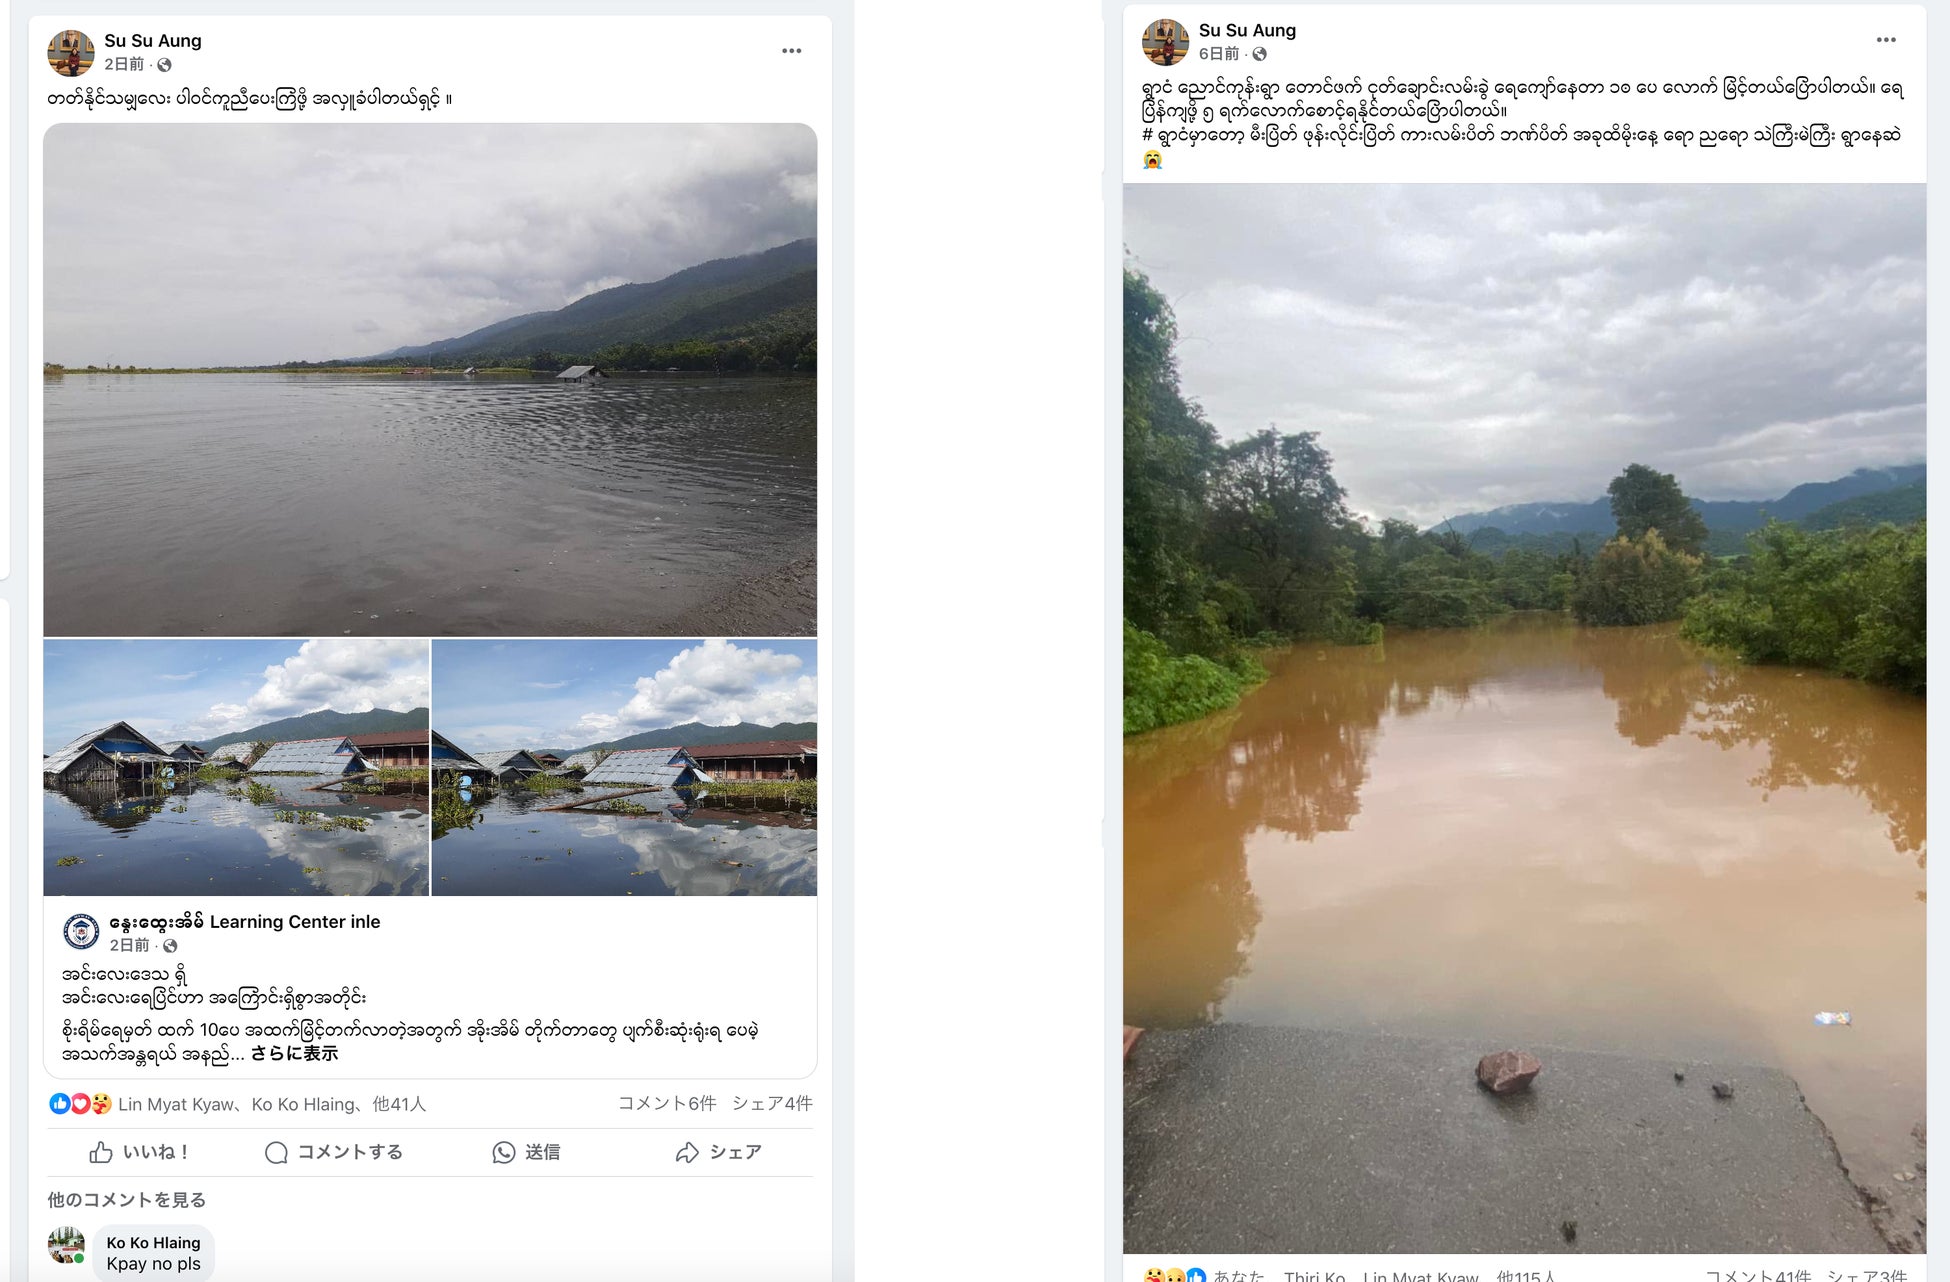Open the bottom-right flooded houses photo
The image size is (1950, 1282).
[624, 767]
